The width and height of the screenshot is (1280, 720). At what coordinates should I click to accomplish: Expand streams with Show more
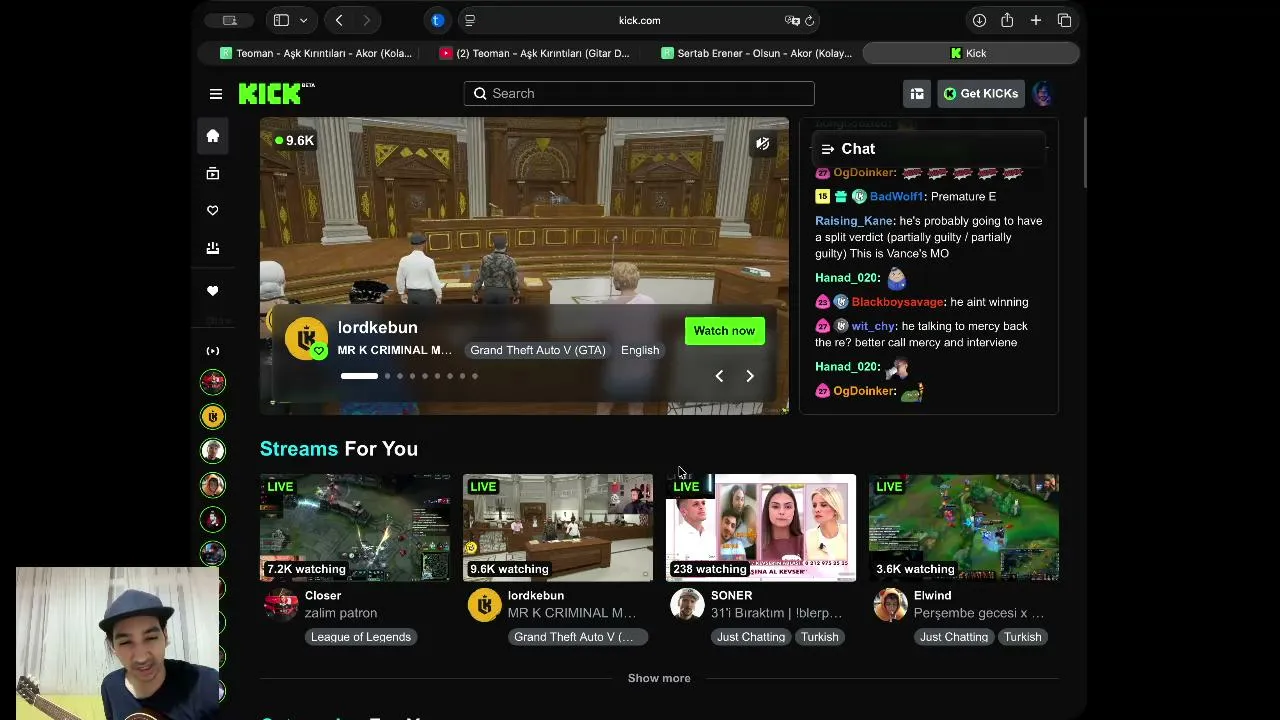point(659,678)
